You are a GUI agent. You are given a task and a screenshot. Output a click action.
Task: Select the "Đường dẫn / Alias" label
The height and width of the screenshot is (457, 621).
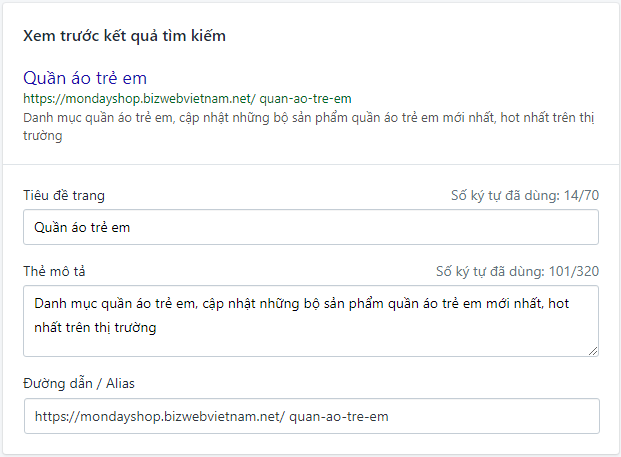point(81,381)
